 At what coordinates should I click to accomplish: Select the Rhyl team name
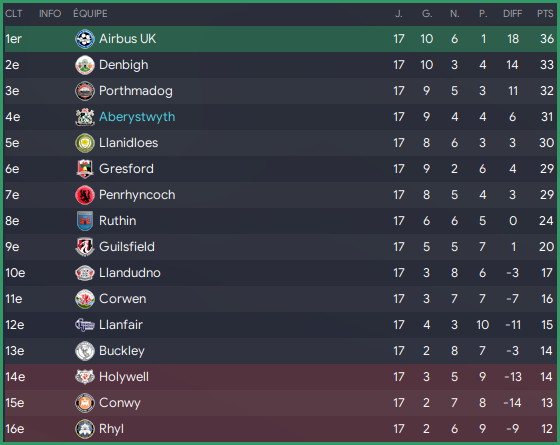click(x=111, y=429)
